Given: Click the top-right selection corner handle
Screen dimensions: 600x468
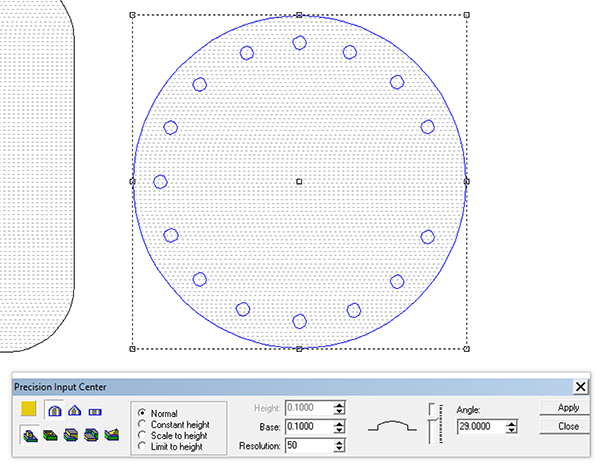Looking at the screenshot, I should 466,15.
